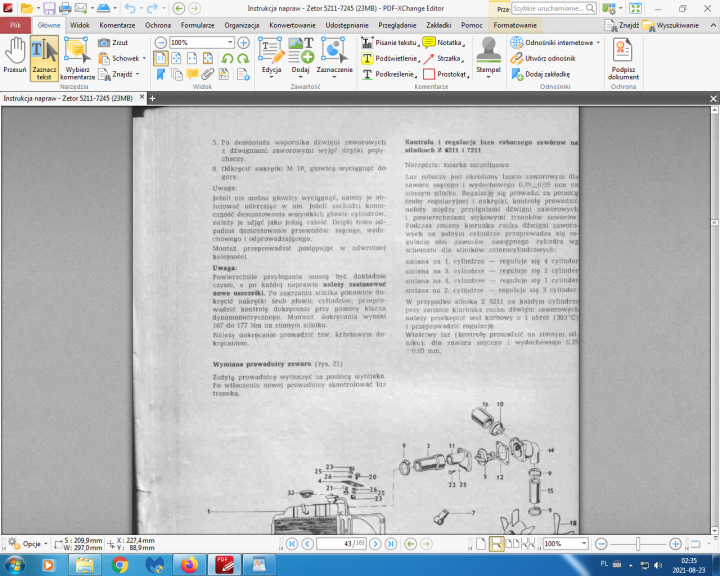Click Utwórz odnośnik link tool

[x=546, y=58]
